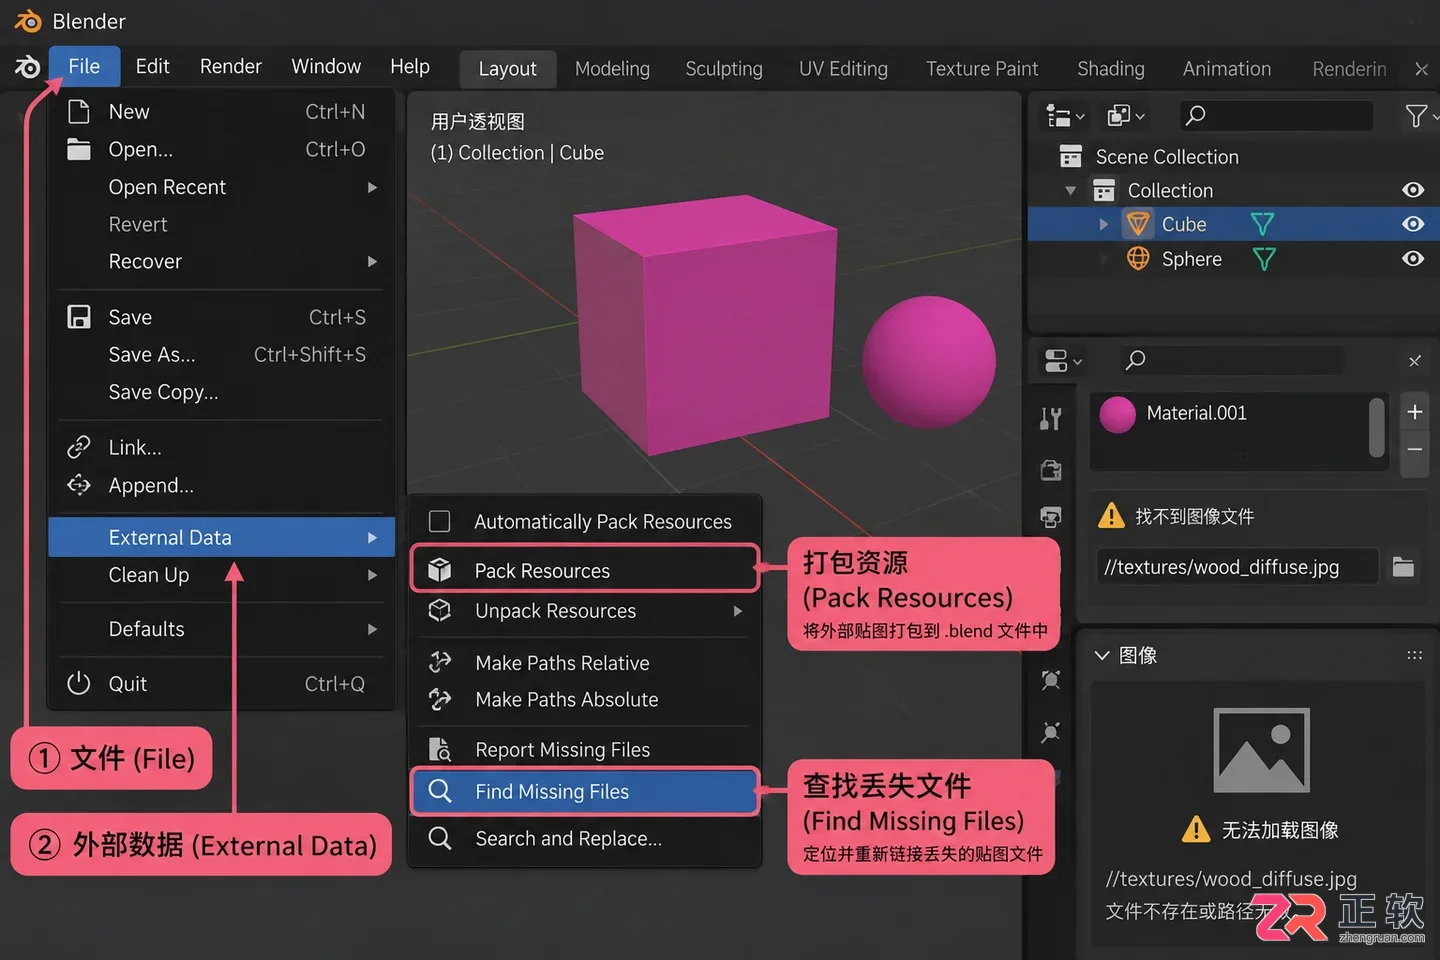1440x960 pixels.
Task: Open the Recover submenu
Action: coord(222,261)
